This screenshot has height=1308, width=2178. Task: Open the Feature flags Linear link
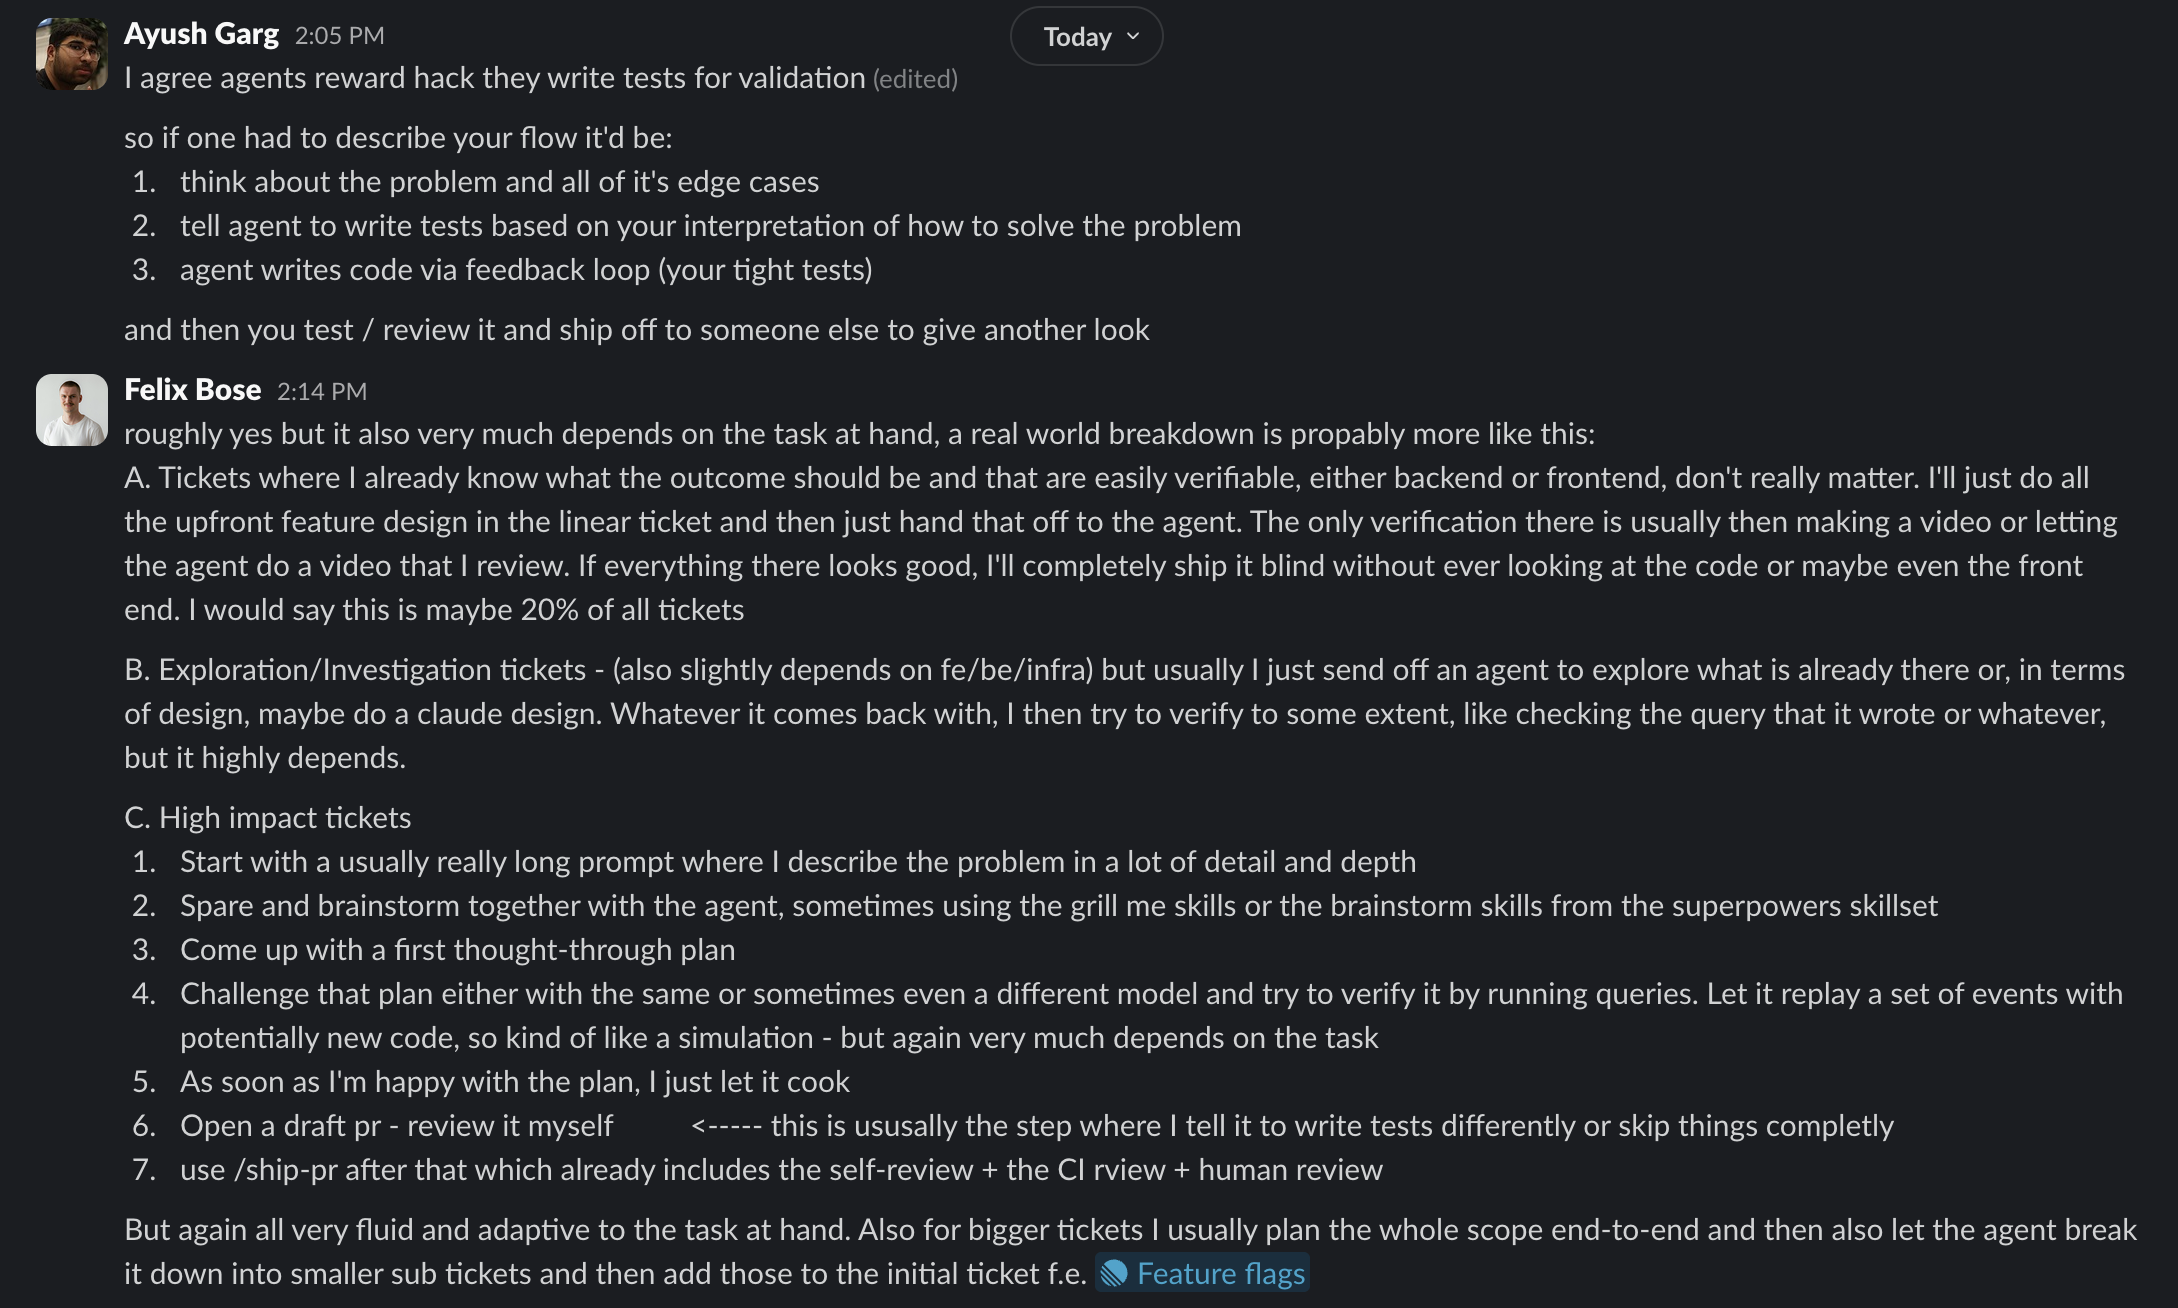point(1203,1273)
